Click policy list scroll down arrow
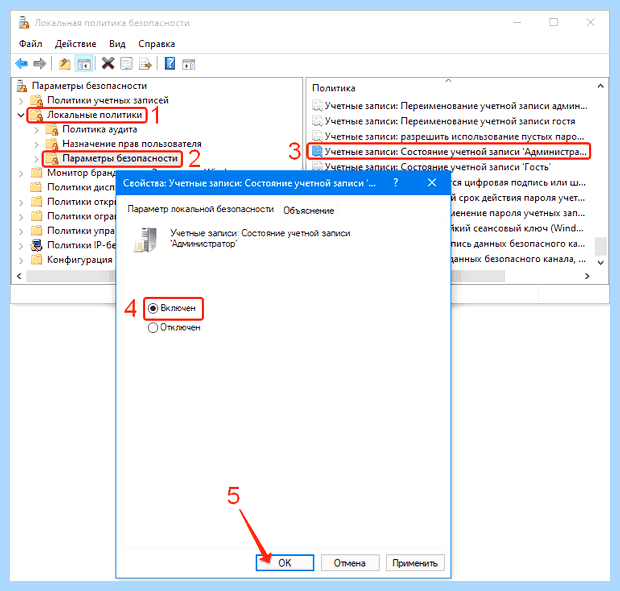Screen dimensions: 620x591 pyautogui.click(x=601, y=263)
